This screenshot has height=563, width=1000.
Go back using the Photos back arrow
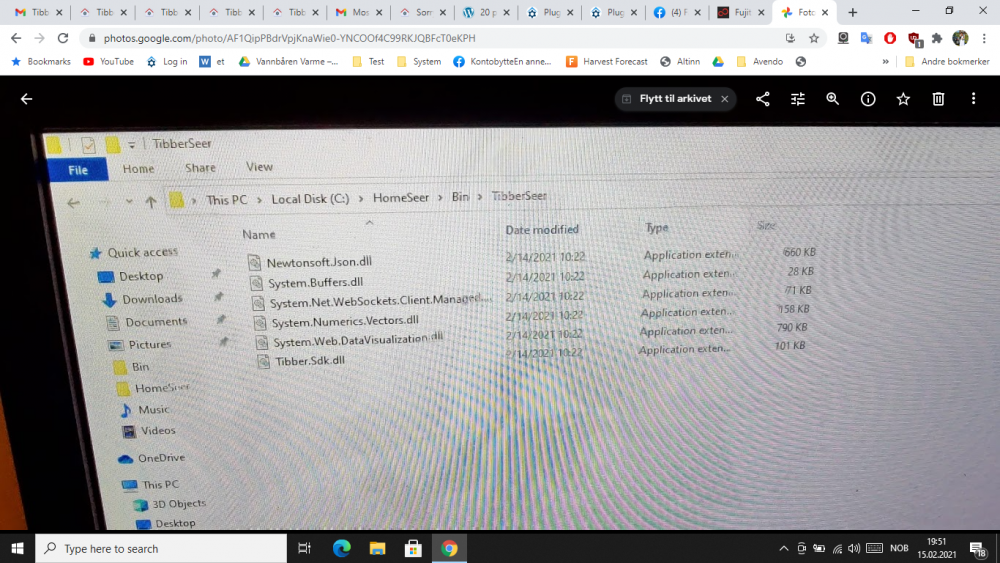pos(27,99)
